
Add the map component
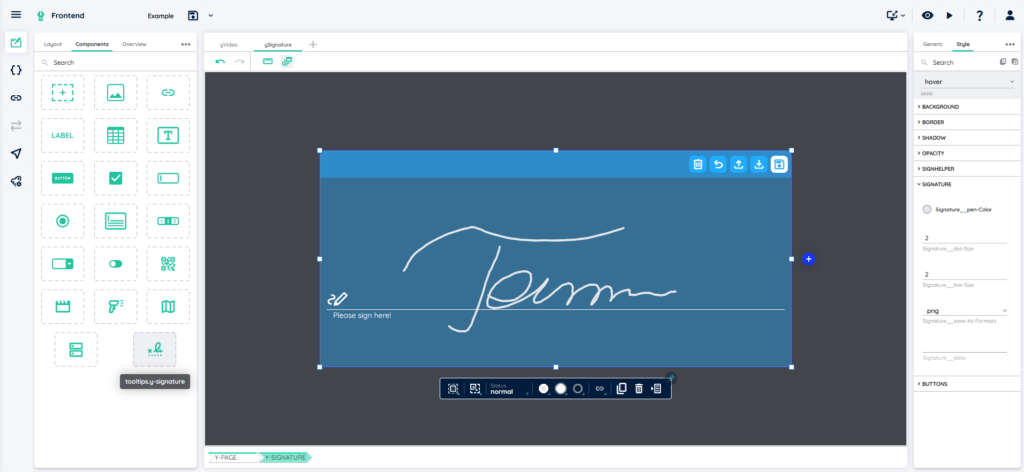(x=168, y=307)
